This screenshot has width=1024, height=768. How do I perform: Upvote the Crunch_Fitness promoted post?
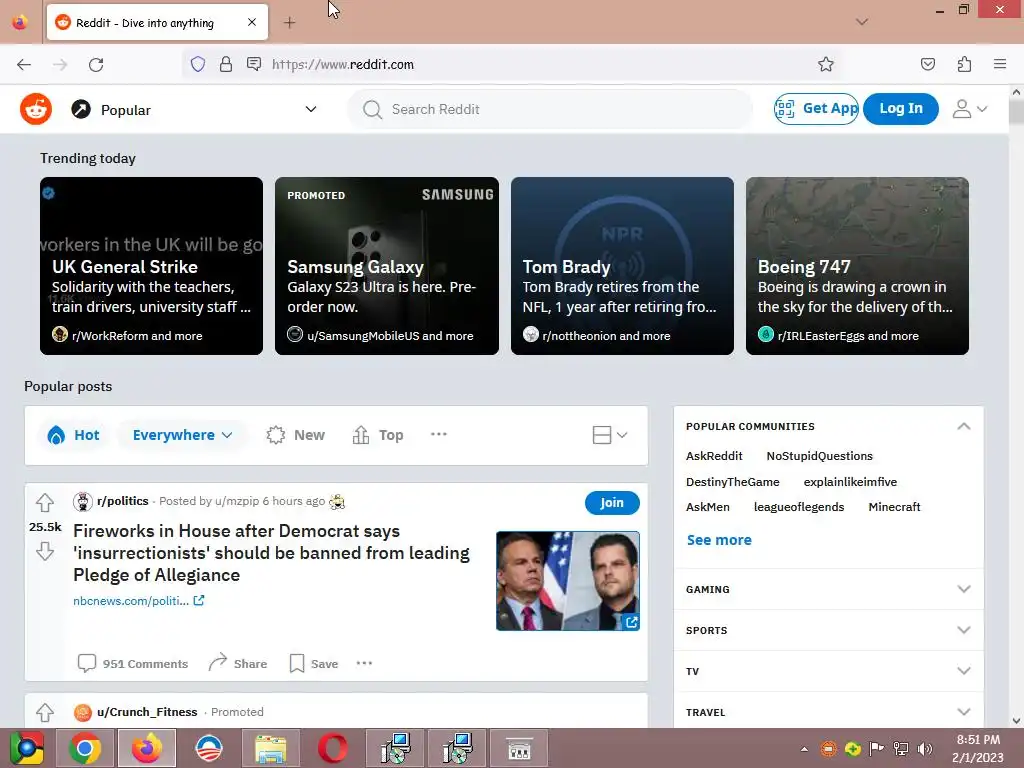(44, 712)
